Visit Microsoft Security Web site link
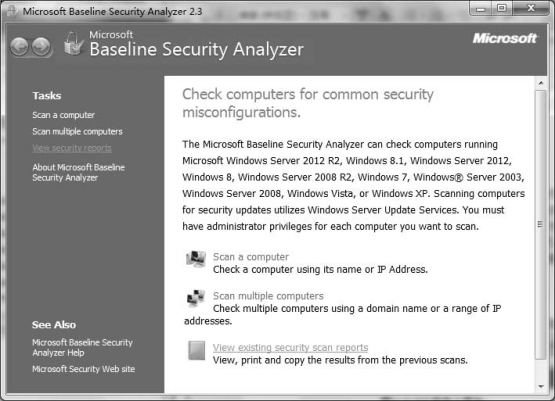Screen dimensions: 555x401 (84, 369)
